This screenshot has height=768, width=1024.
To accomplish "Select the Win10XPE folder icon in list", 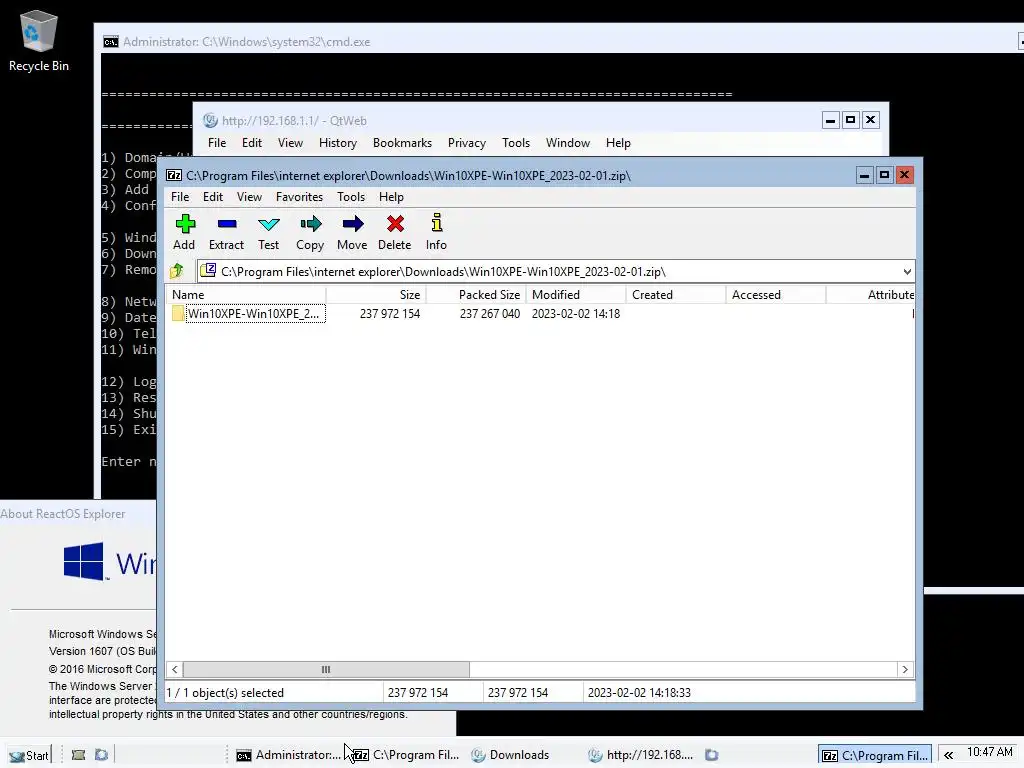I will (x=178, y=313).
